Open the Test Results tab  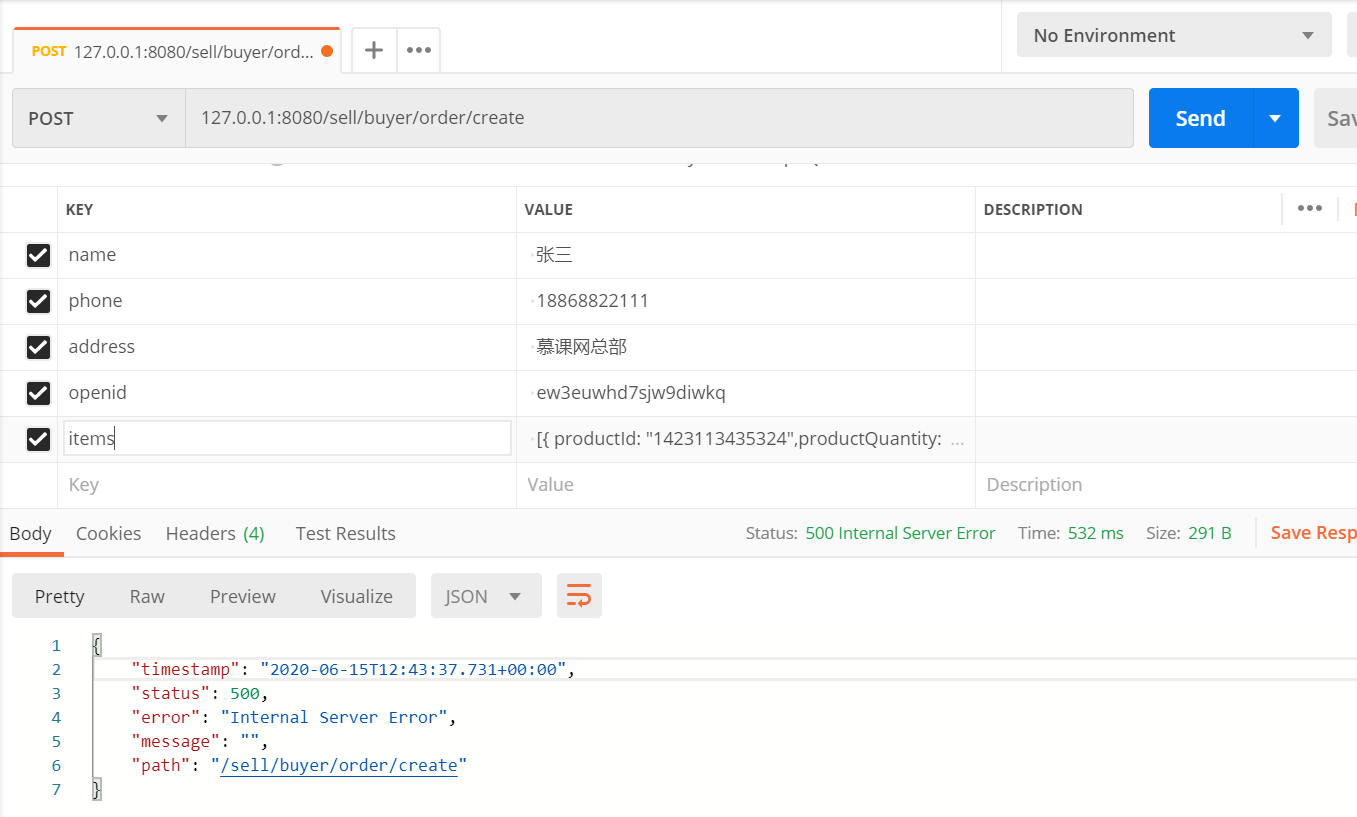pos(346,533)
